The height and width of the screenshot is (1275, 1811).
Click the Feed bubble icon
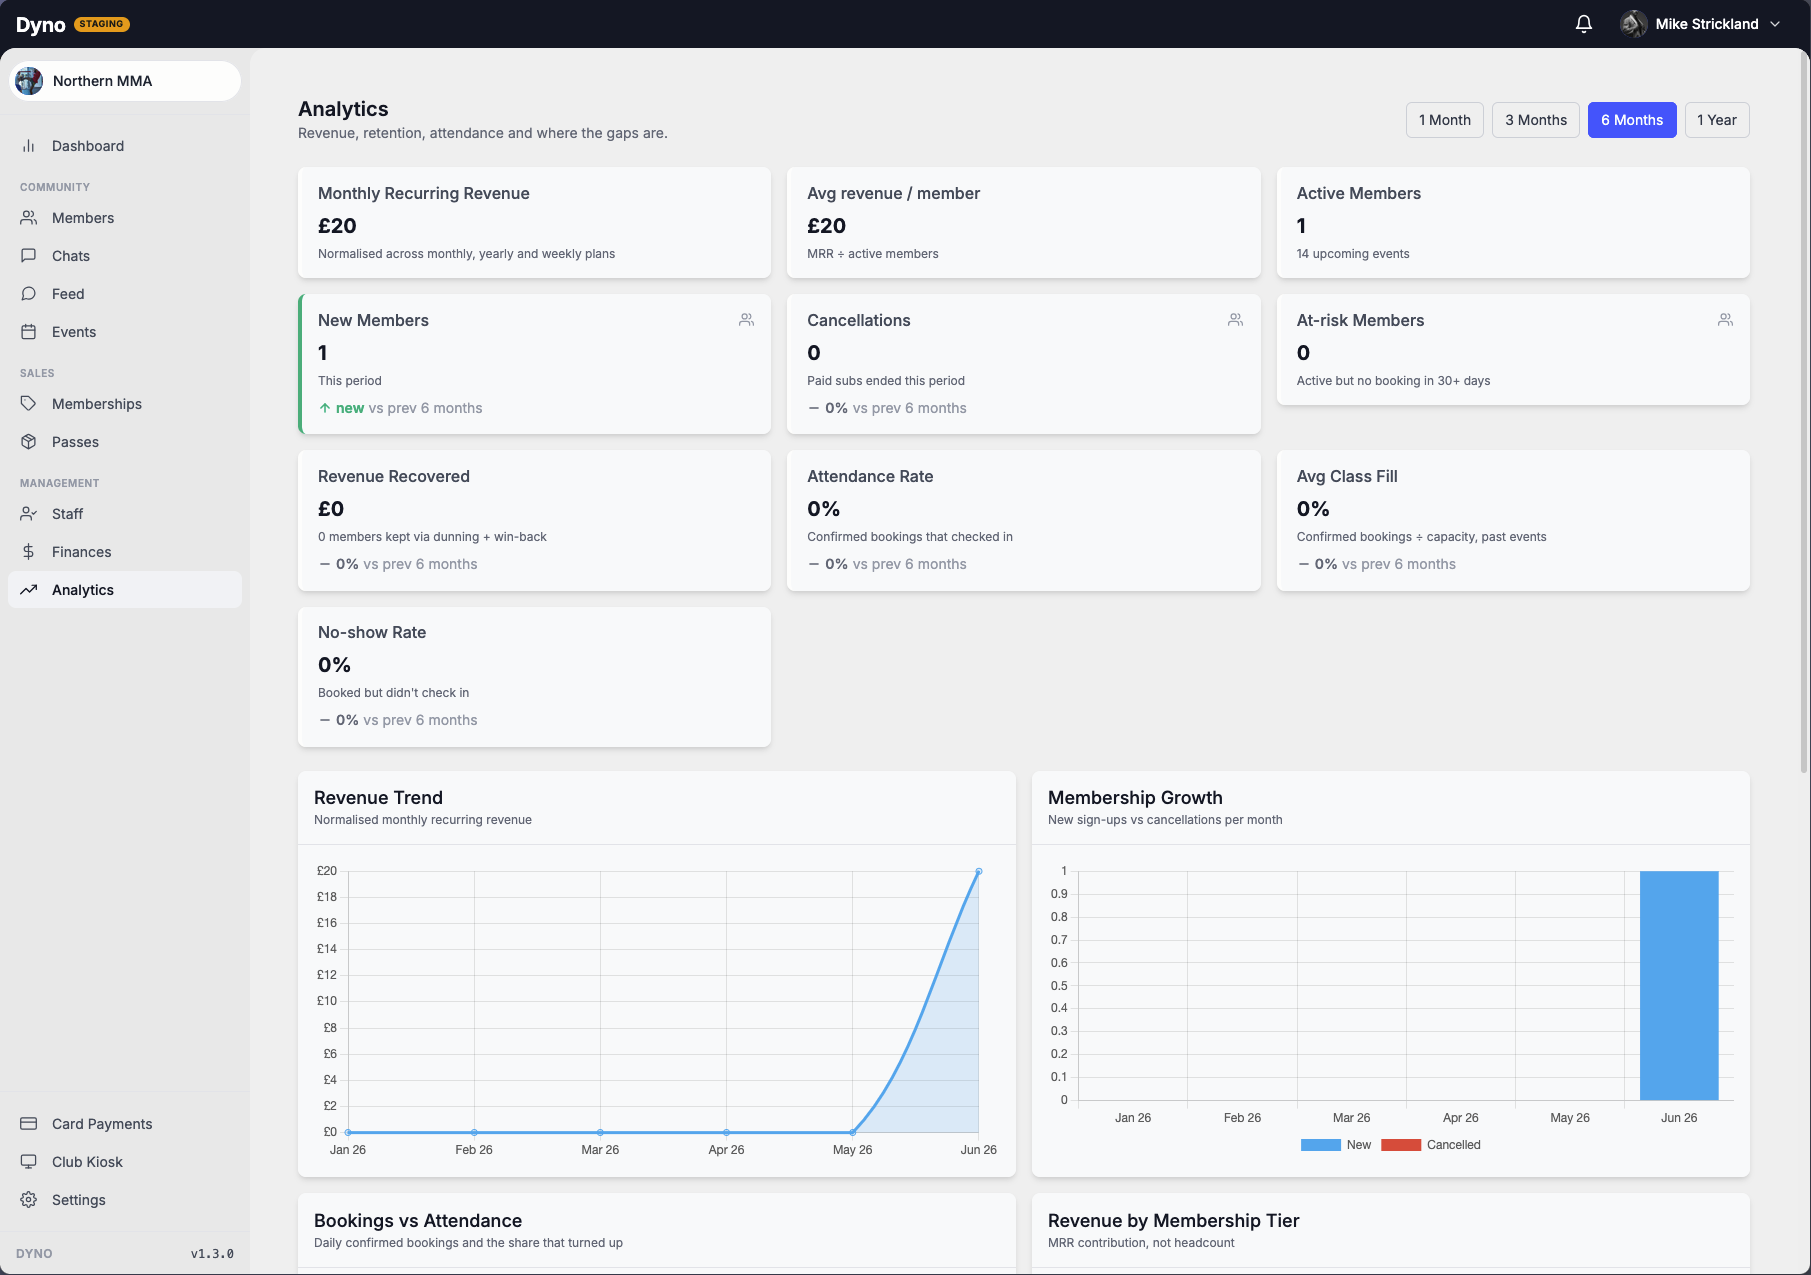[x=29, y=294]
